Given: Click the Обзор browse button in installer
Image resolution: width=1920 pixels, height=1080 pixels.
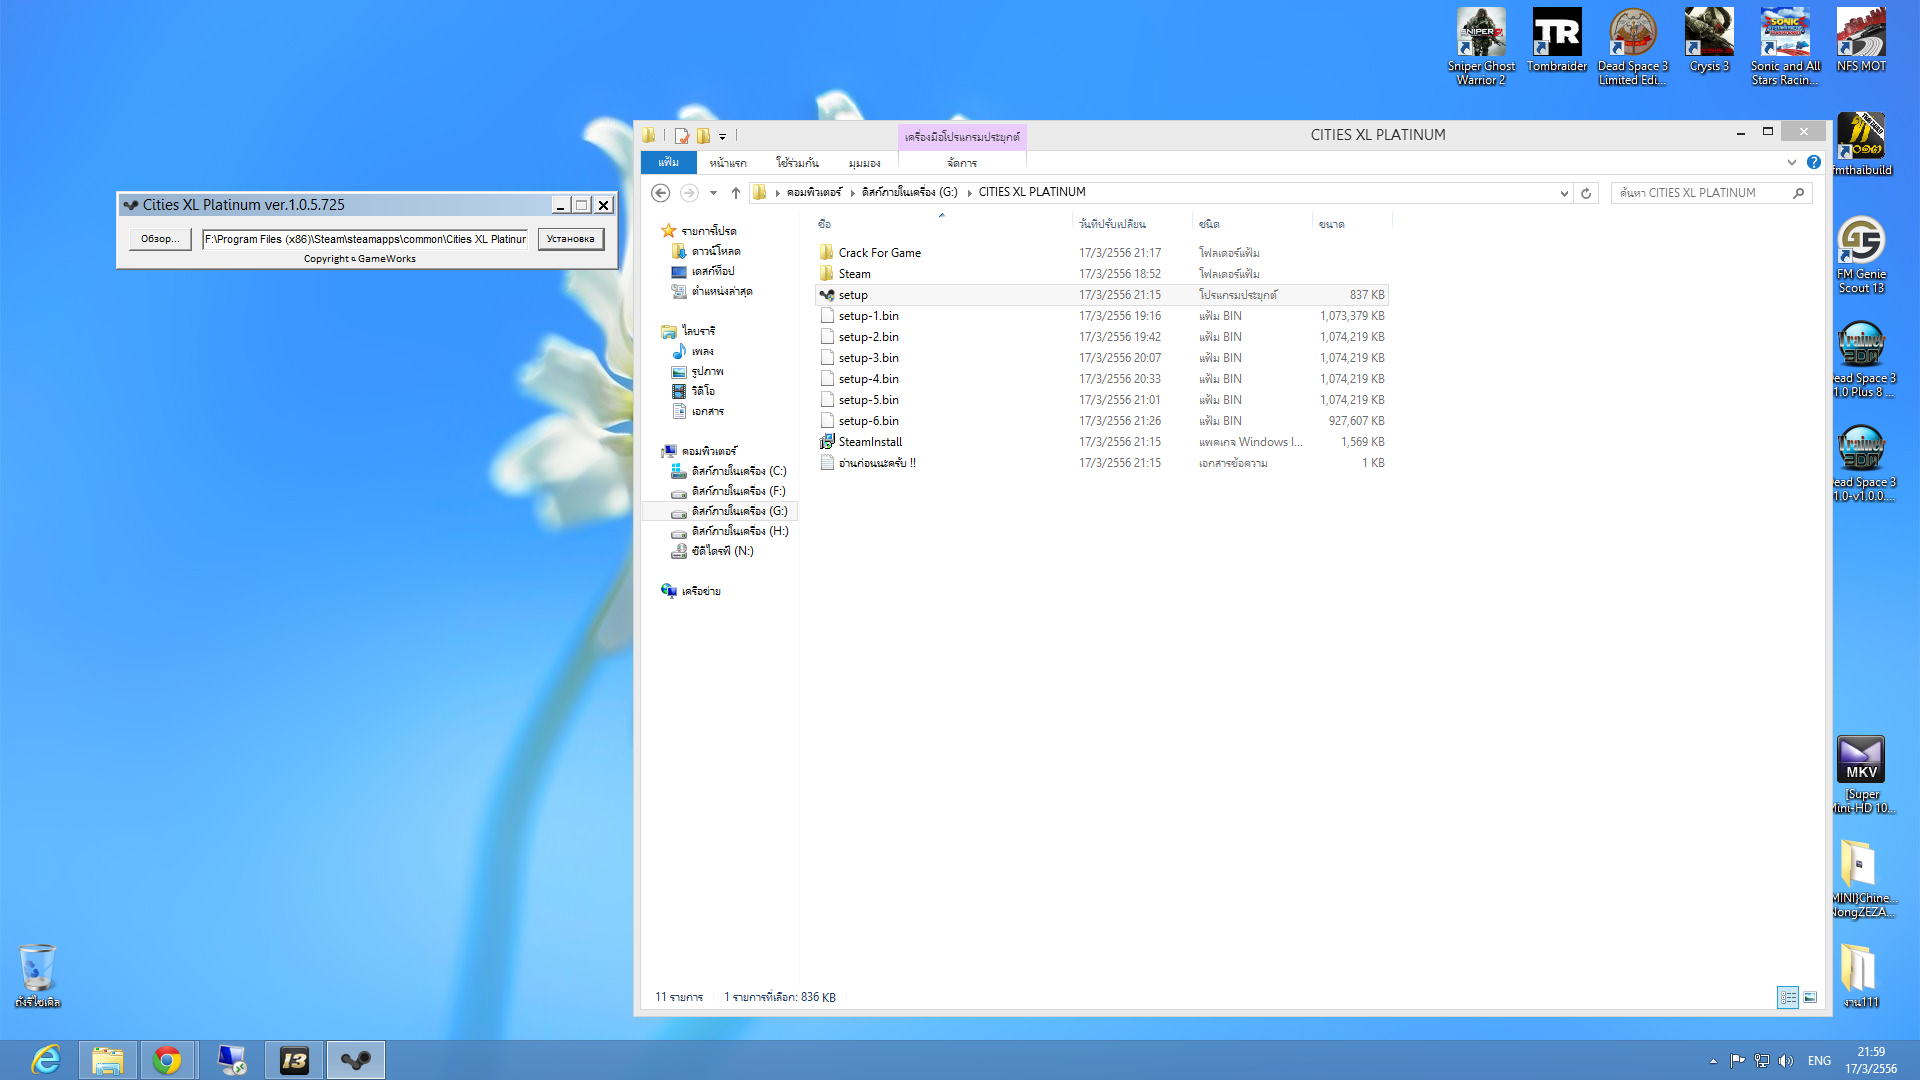Looking at the screenshot, I should (x=160, y=239).
